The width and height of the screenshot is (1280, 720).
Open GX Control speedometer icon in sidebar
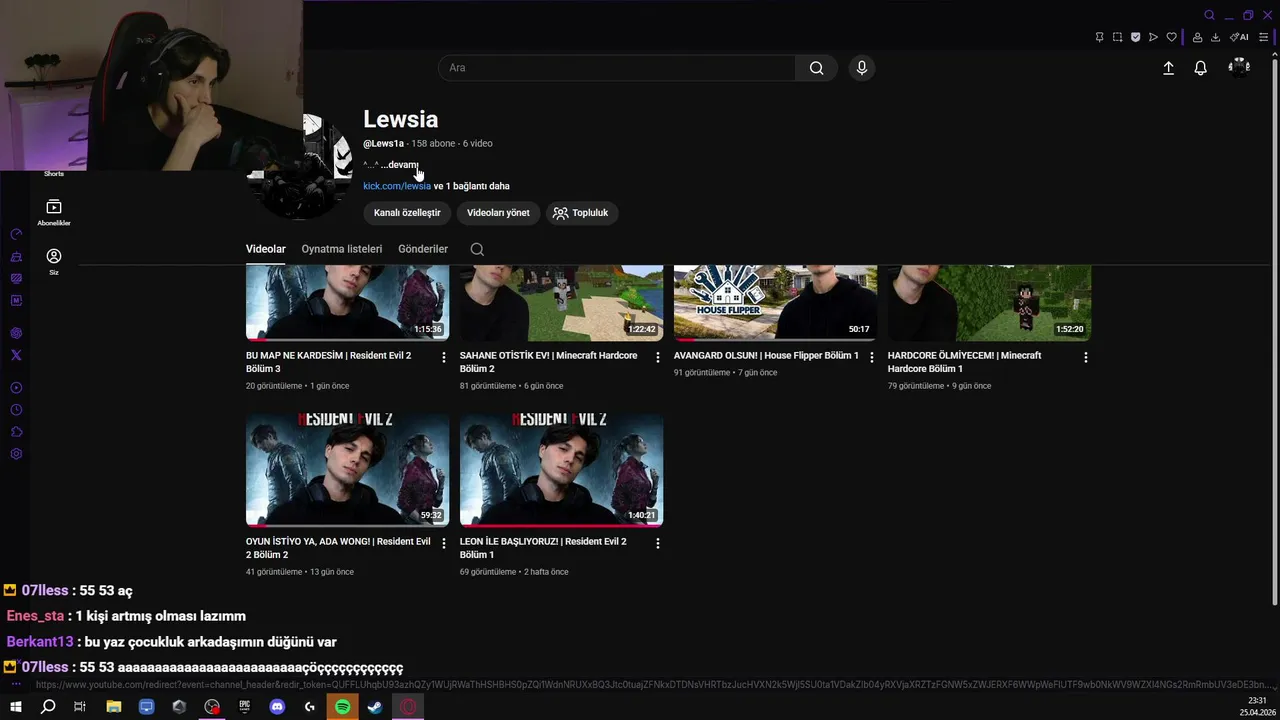point(16,234)
